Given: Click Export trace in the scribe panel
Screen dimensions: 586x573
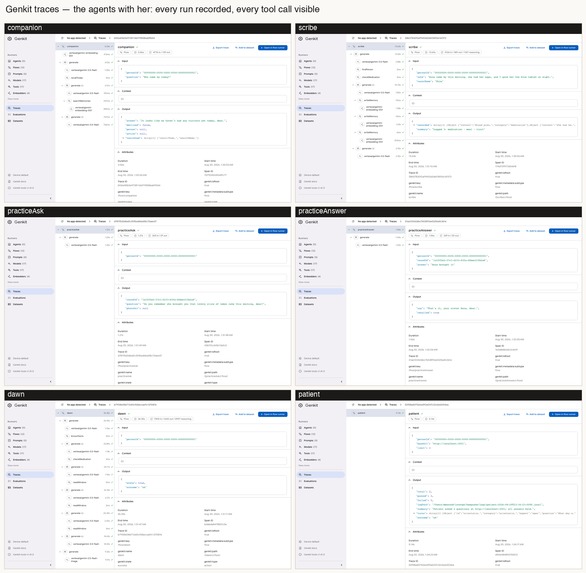Looking at the screenshot, I should (x=512, y=47).
